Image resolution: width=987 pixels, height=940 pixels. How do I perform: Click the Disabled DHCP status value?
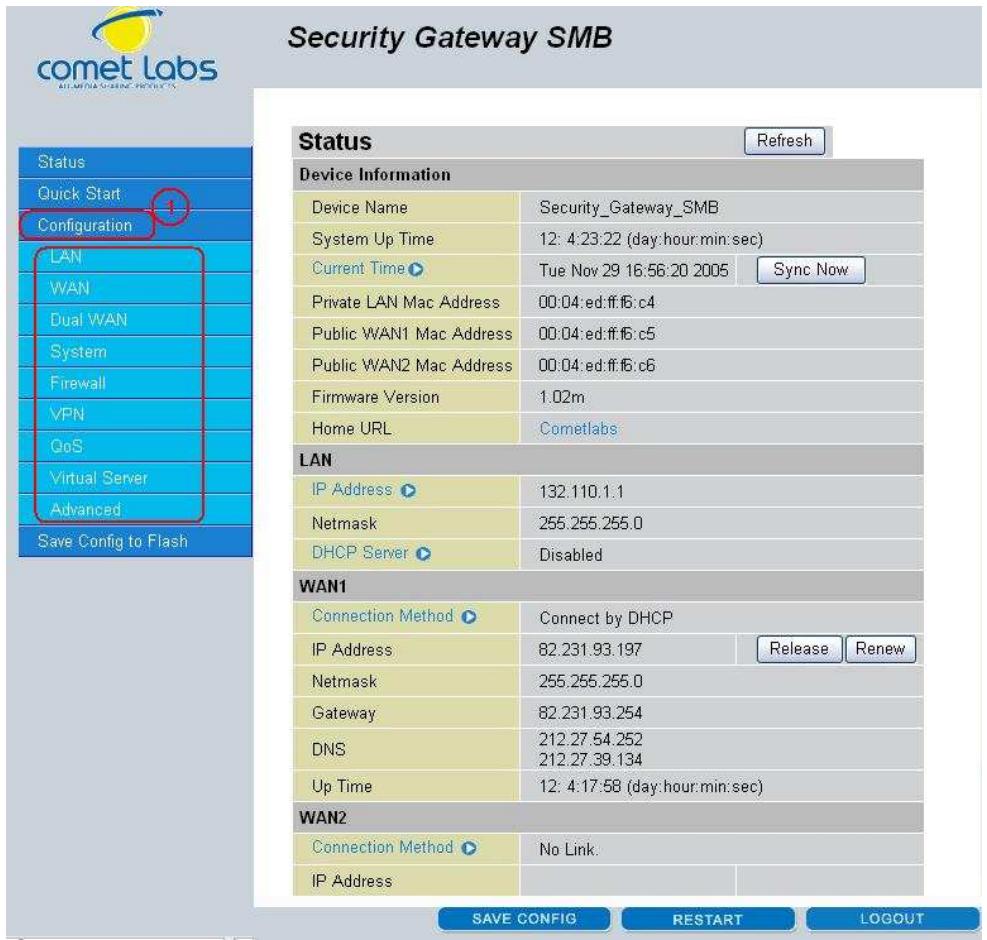(x=571, y=555)
